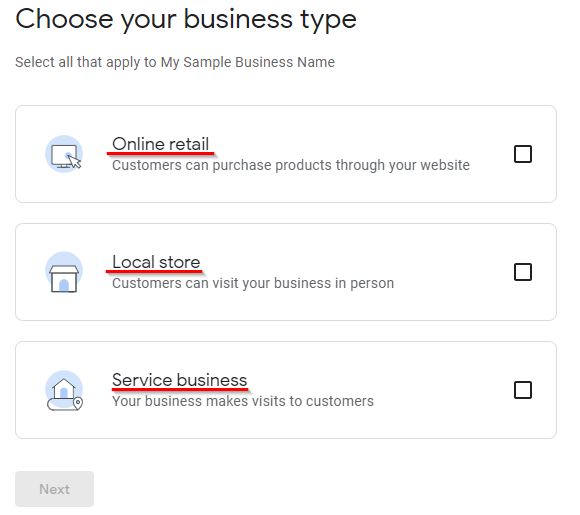The height and width of the screenshot is (515, 580).
Task: Check the Service business checkbox
Action: tap(523, 390)
